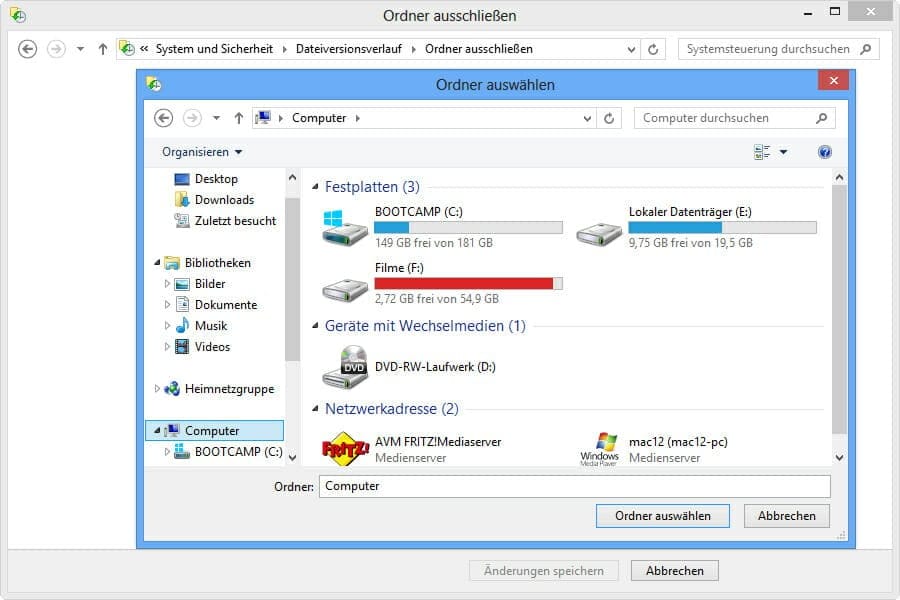Image resolution: width=900 pixels, height=600 pixels.
Task: Click the Ordner text input field
Action: click(574, 486)
